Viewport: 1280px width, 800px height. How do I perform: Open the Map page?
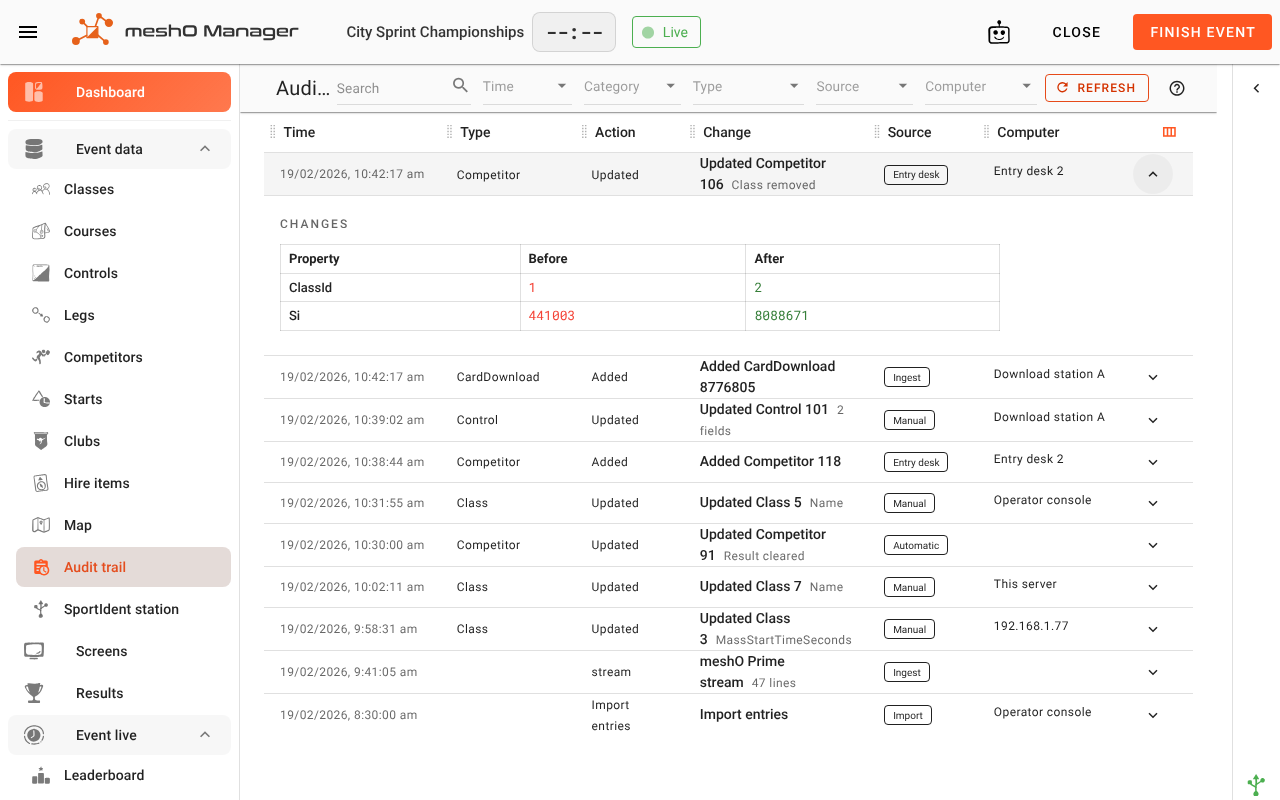(x=124, y=525)
